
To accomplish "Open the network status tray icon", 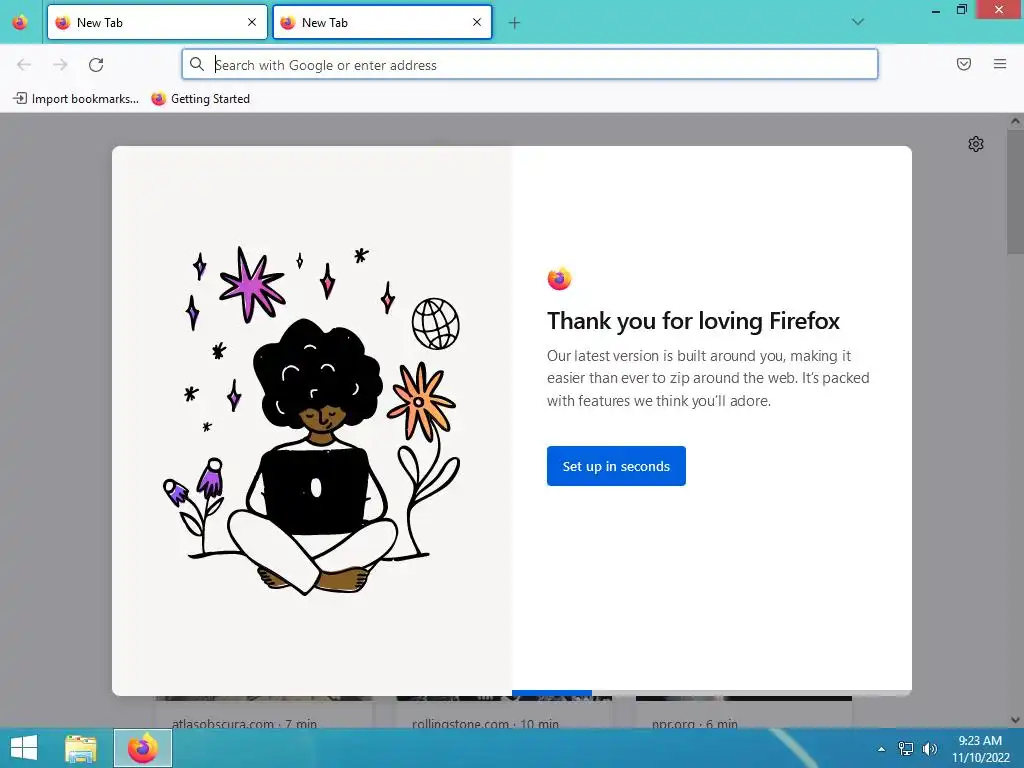I will pos(906,749).
